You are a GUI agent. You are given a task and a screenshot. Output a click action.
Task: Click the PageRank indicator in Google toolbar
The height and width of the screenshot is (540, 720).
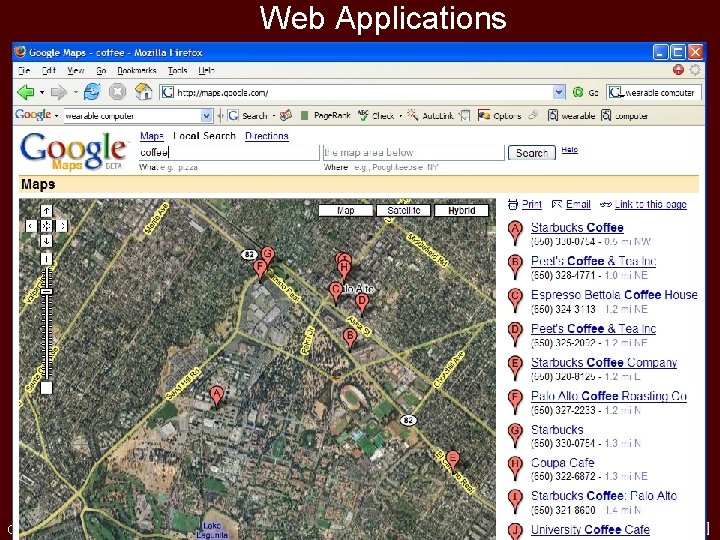[326, 116]
